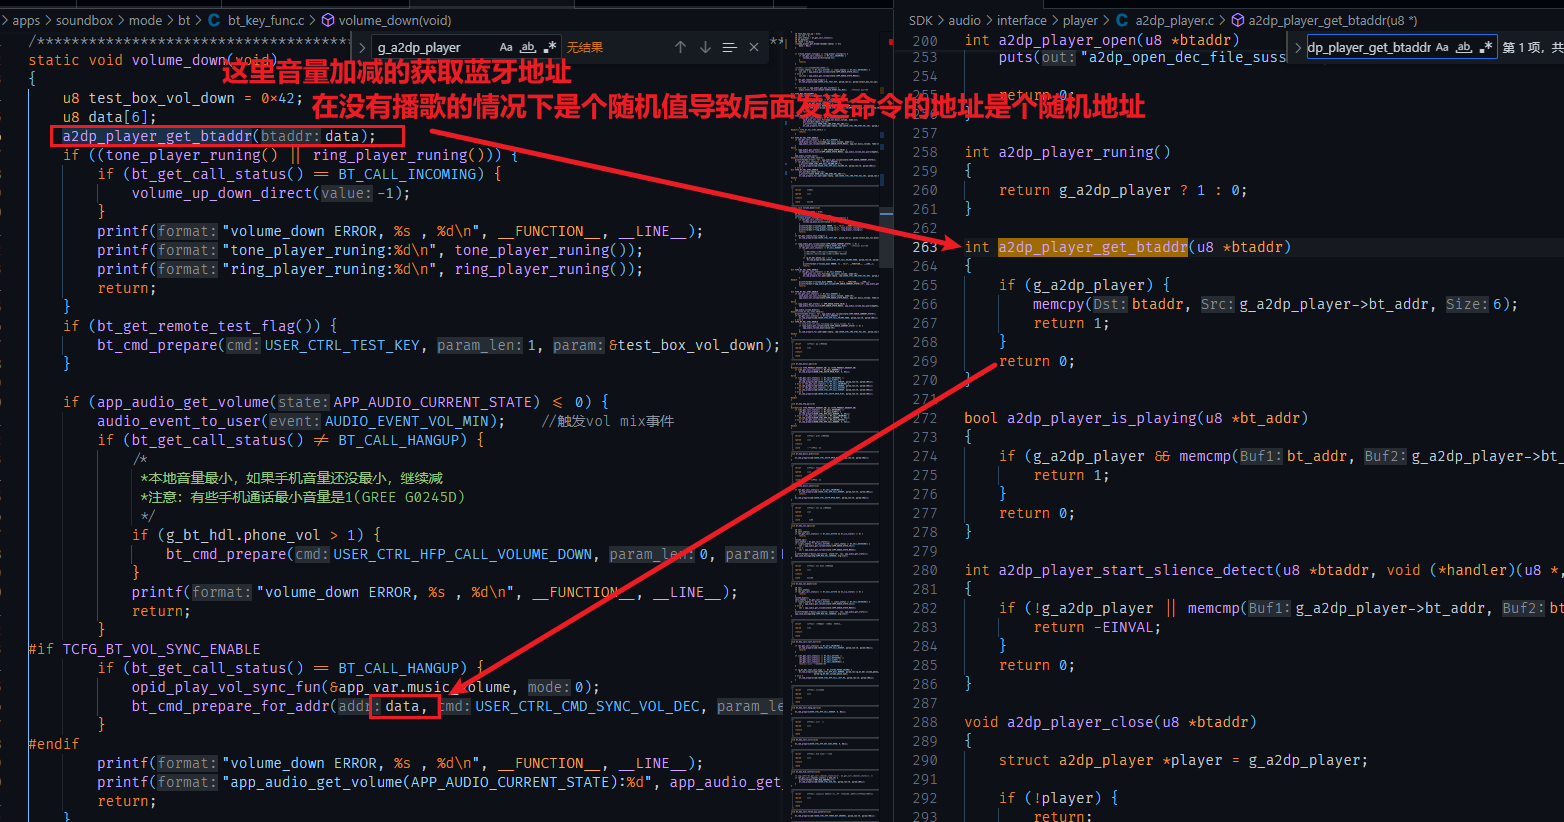Open volume_down(void) breadcrumb symbol

click(395, 20)
